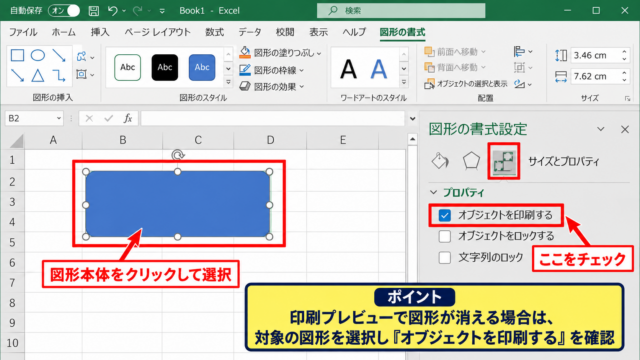Switch to the ページ レイアウト tab
The width and height of the screenshot is (640, 360).
(158, 32)
